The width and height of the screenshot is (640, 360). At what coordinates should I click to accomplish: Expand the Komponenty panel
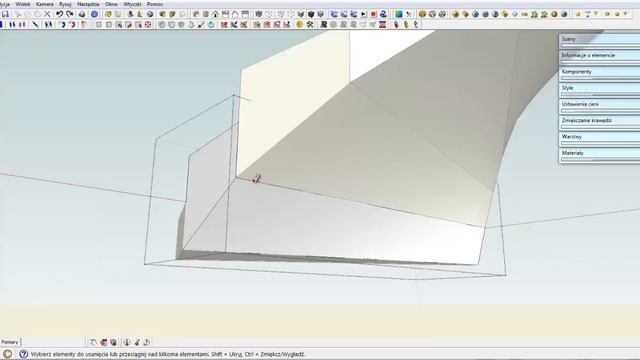pyautogui.click(x=600, y=71)
